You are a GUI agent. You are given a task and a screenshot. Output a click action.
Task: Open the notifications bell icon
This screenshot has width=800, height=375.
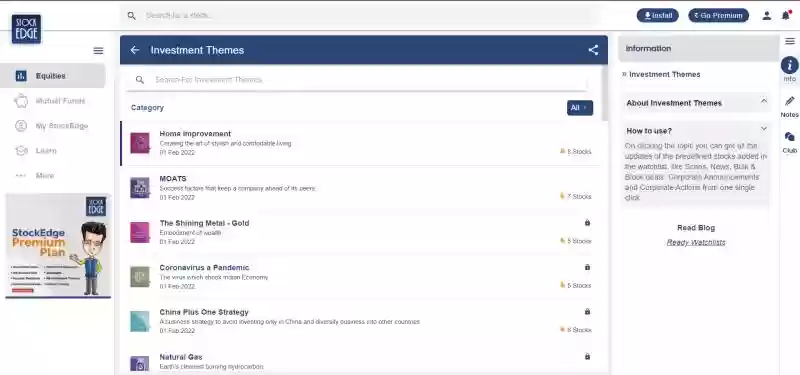[x=786, y=15]
